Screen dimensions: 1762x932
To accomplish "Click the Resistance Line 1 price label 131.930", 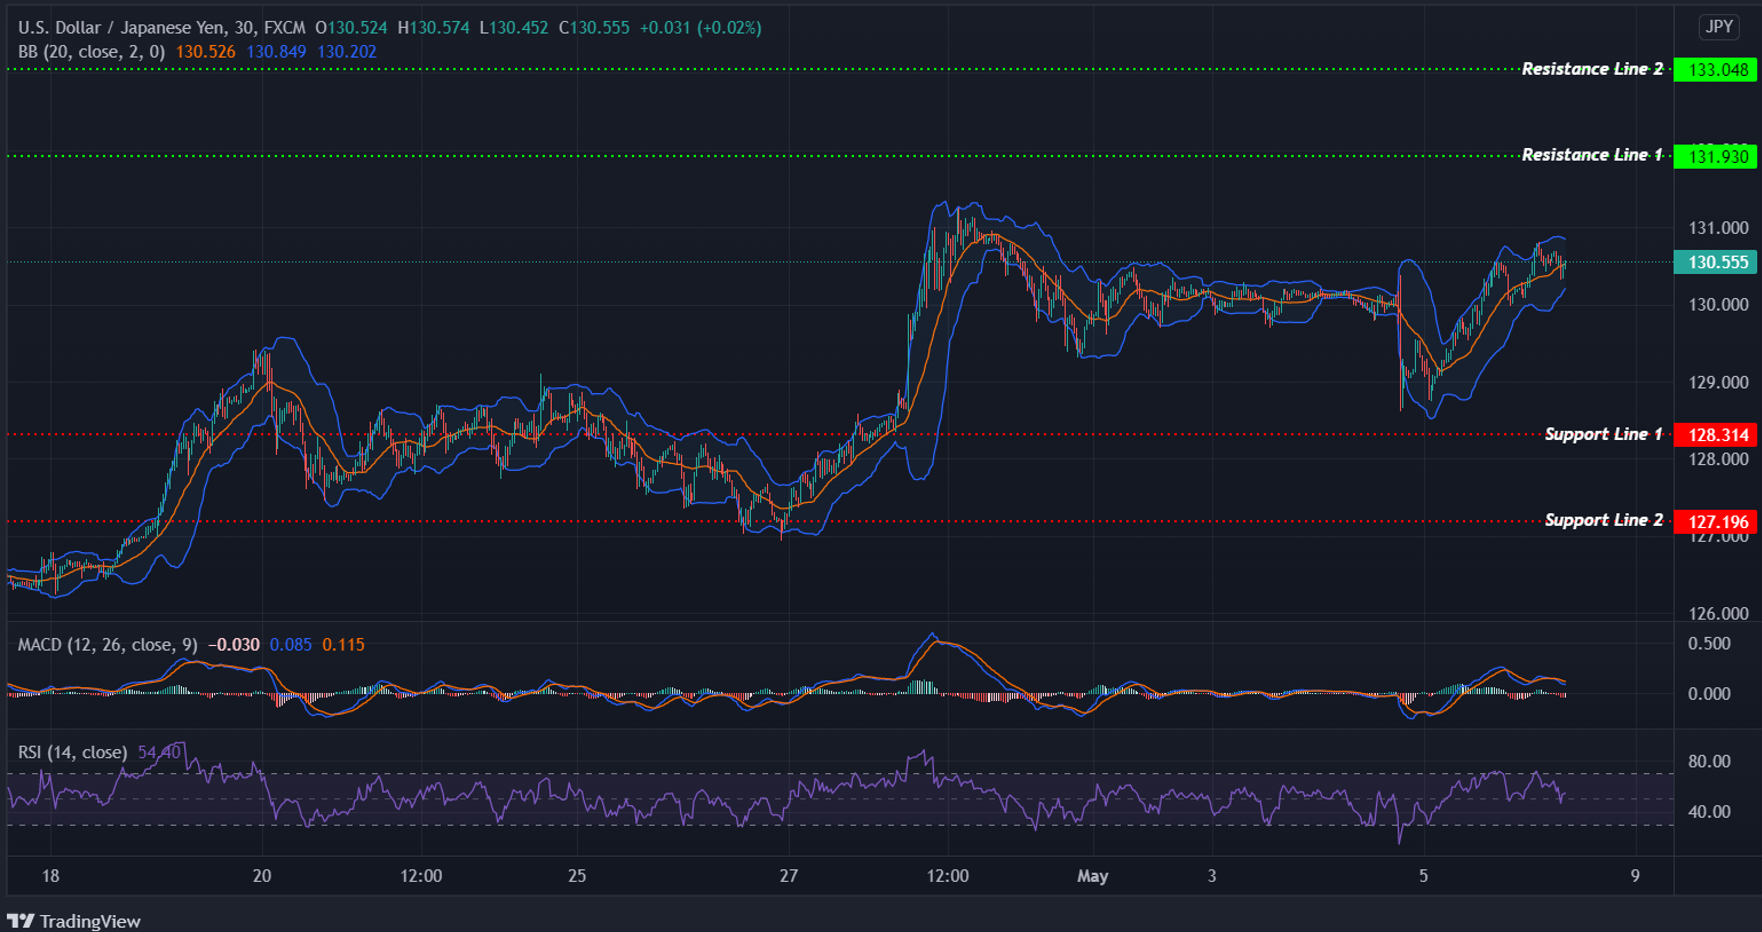I will (x=1716, y=156).
